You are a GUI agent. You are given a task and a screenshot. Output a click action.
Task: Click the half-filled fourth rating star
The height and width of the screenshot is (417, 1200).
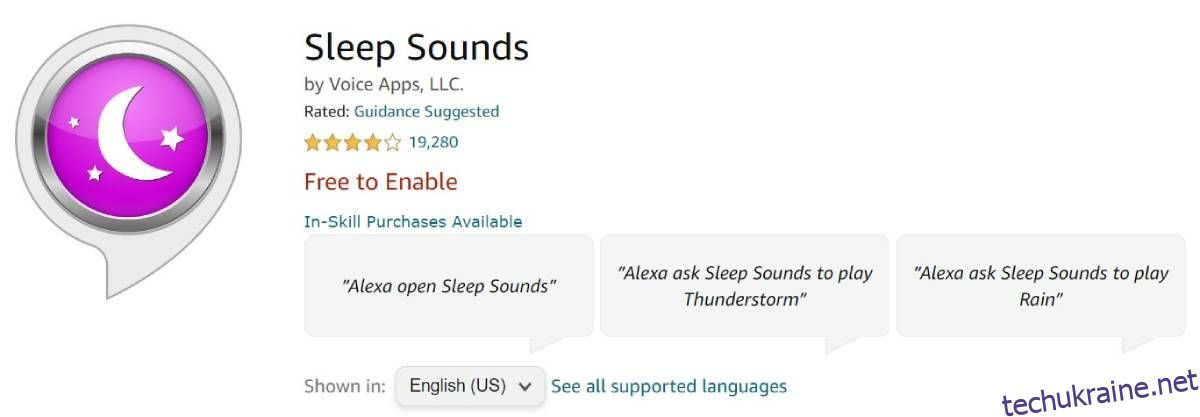[x=373, y=142]
